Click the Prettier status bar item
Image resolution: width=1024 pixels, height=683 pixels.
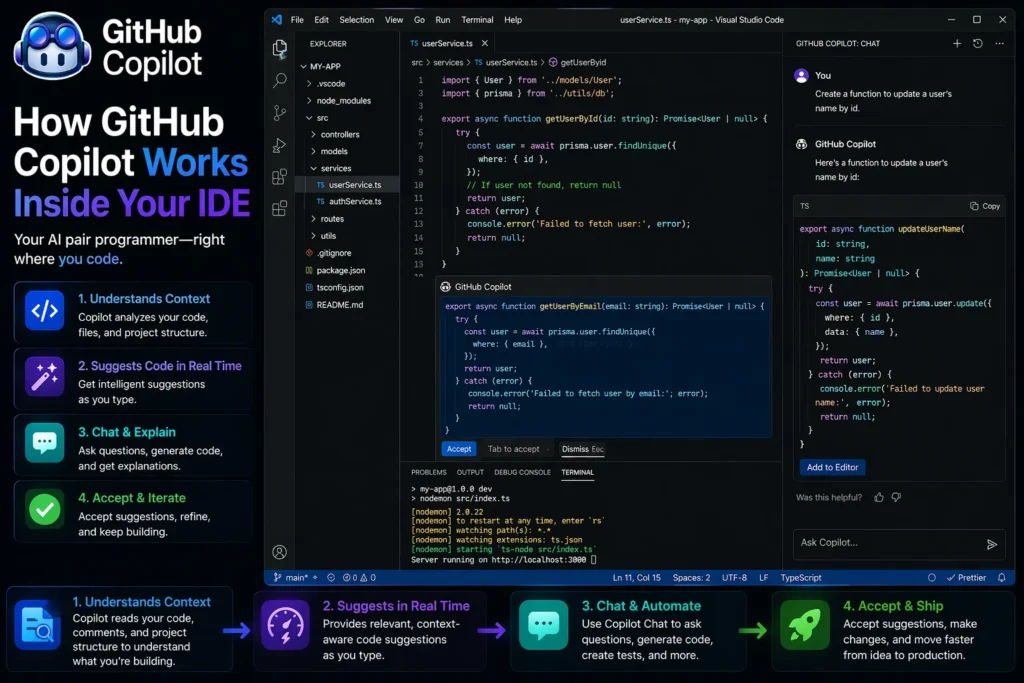click(967, 577)
